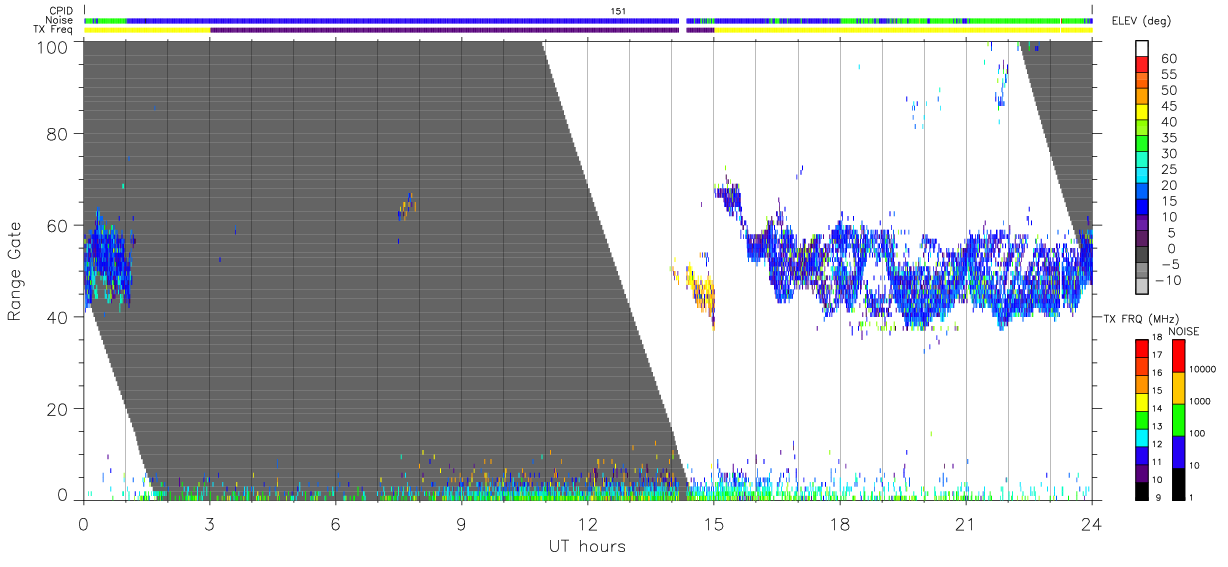Click the red ELEV swatch between 60 and 55
Image resolution: width=1228 pixels, height=567 pixels.
point(1142,66)
